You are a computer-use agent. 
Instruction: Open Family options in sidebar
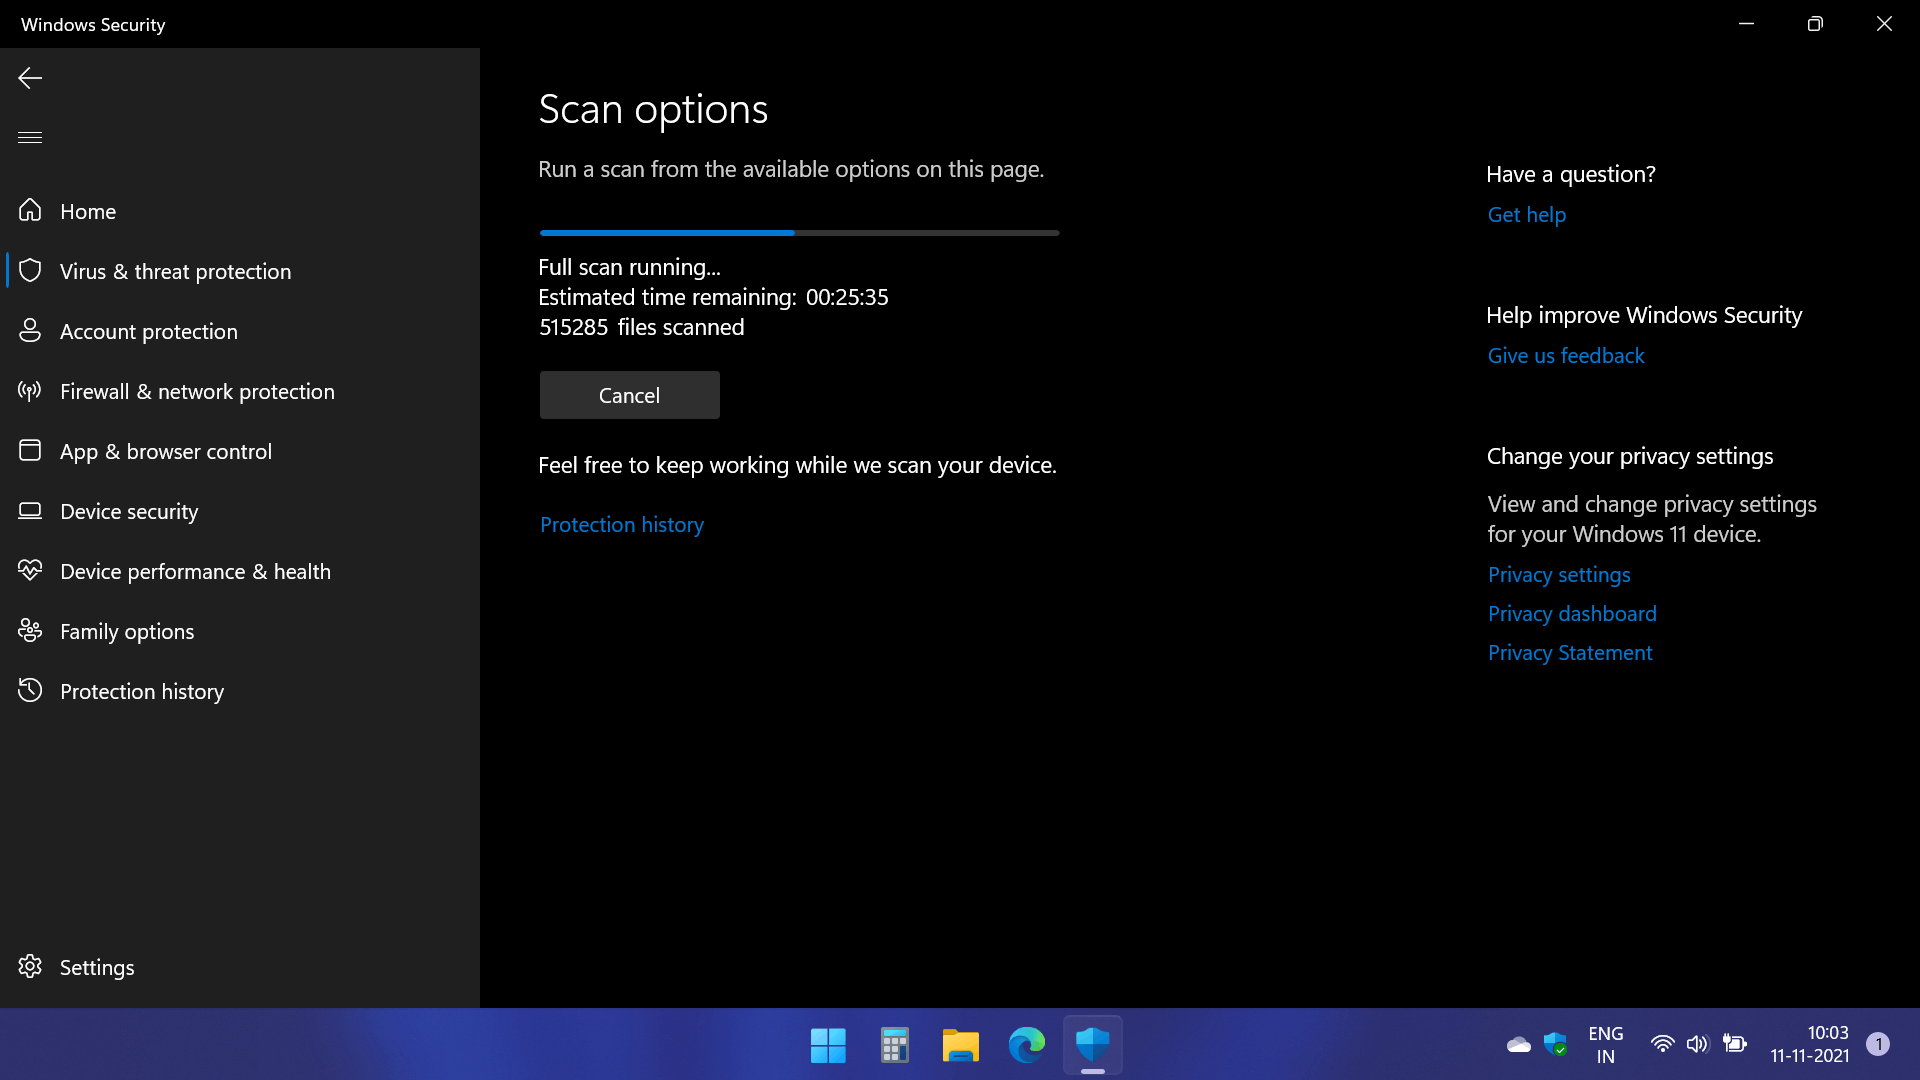tap(127, 631)
